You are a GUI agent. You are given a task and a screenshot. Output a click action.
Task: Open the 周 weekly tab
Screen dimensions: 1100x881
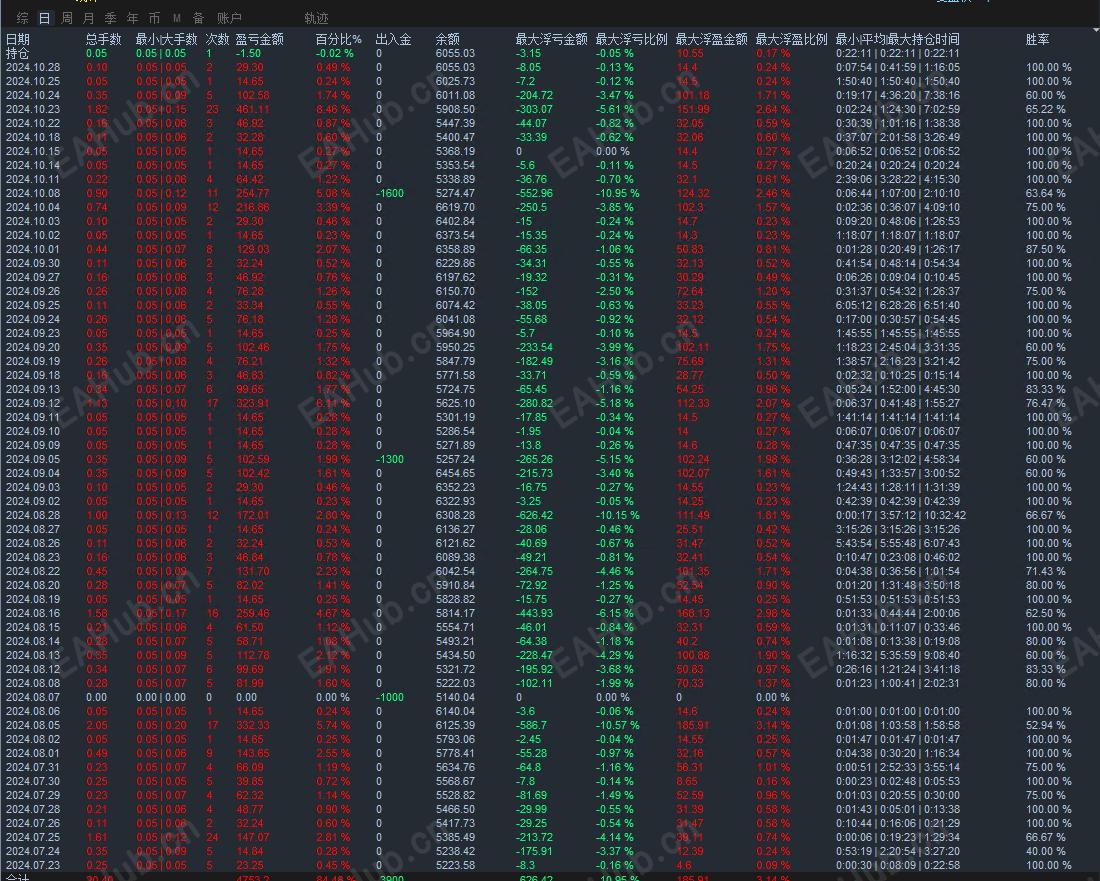[x=67, y=18]
